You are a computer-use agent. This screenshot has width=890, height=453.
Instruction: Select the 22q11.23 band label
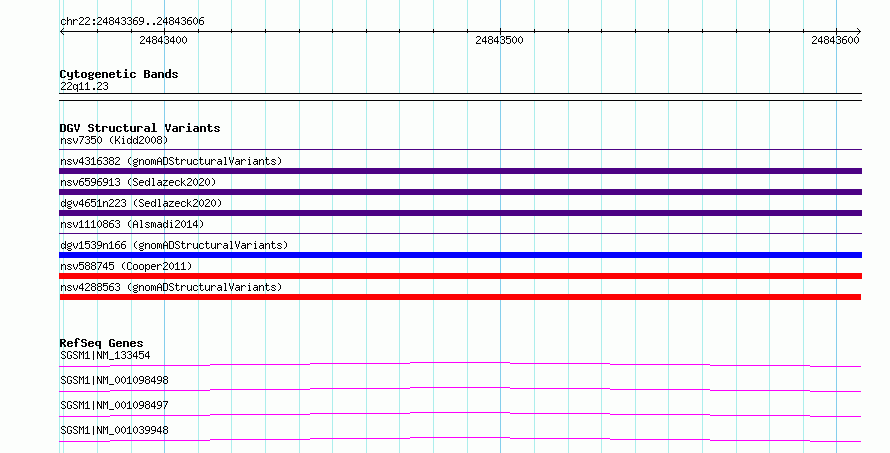84,86
